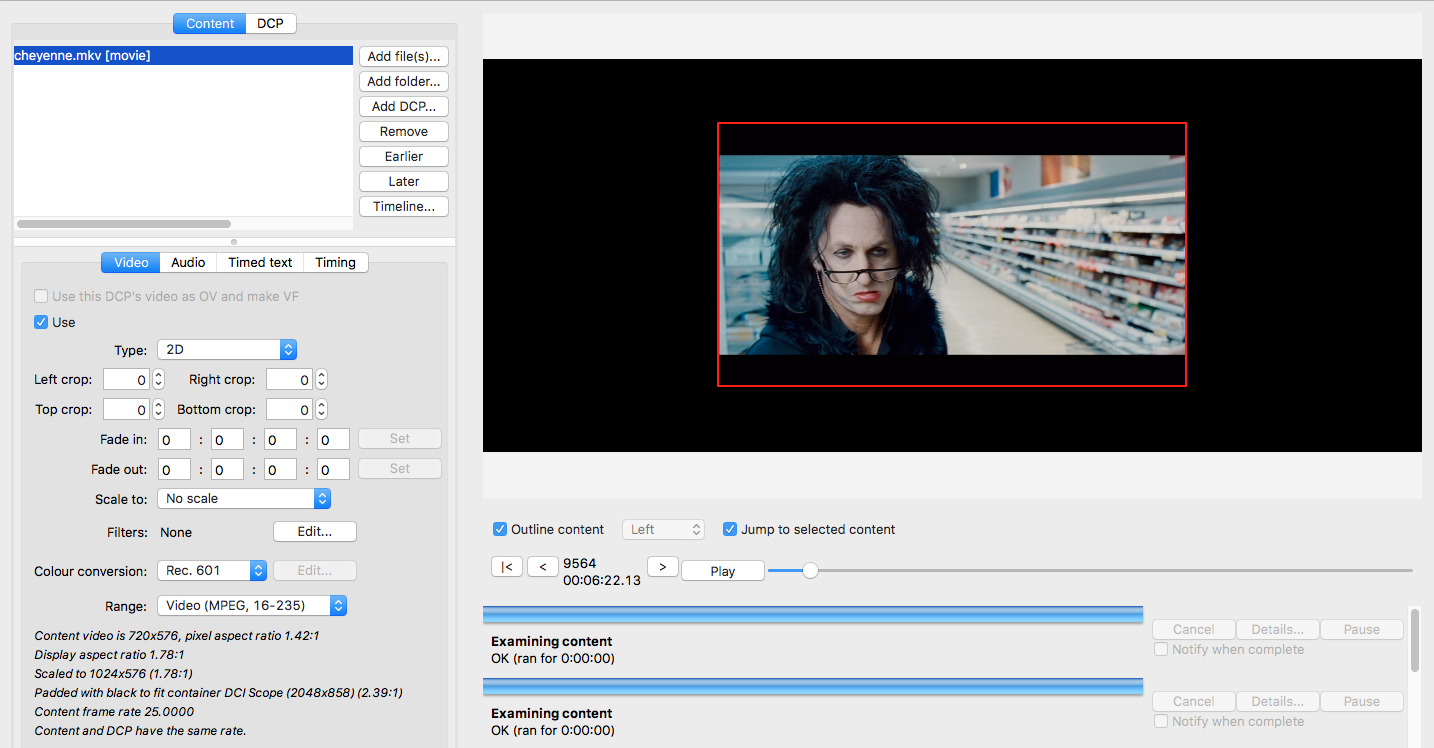Click text 'Display aspect ratio 1.78:1'
Image resolution: width=1434 pixels, height=748 pixels.
109,654
